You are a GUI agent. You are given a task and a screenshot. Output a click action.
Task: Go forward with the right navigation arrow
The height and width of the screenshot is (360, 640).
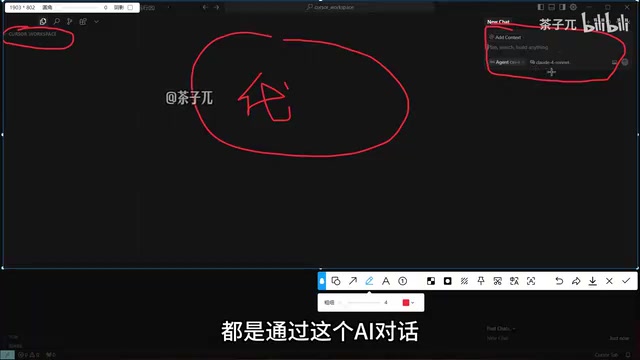tap(216, 7)
